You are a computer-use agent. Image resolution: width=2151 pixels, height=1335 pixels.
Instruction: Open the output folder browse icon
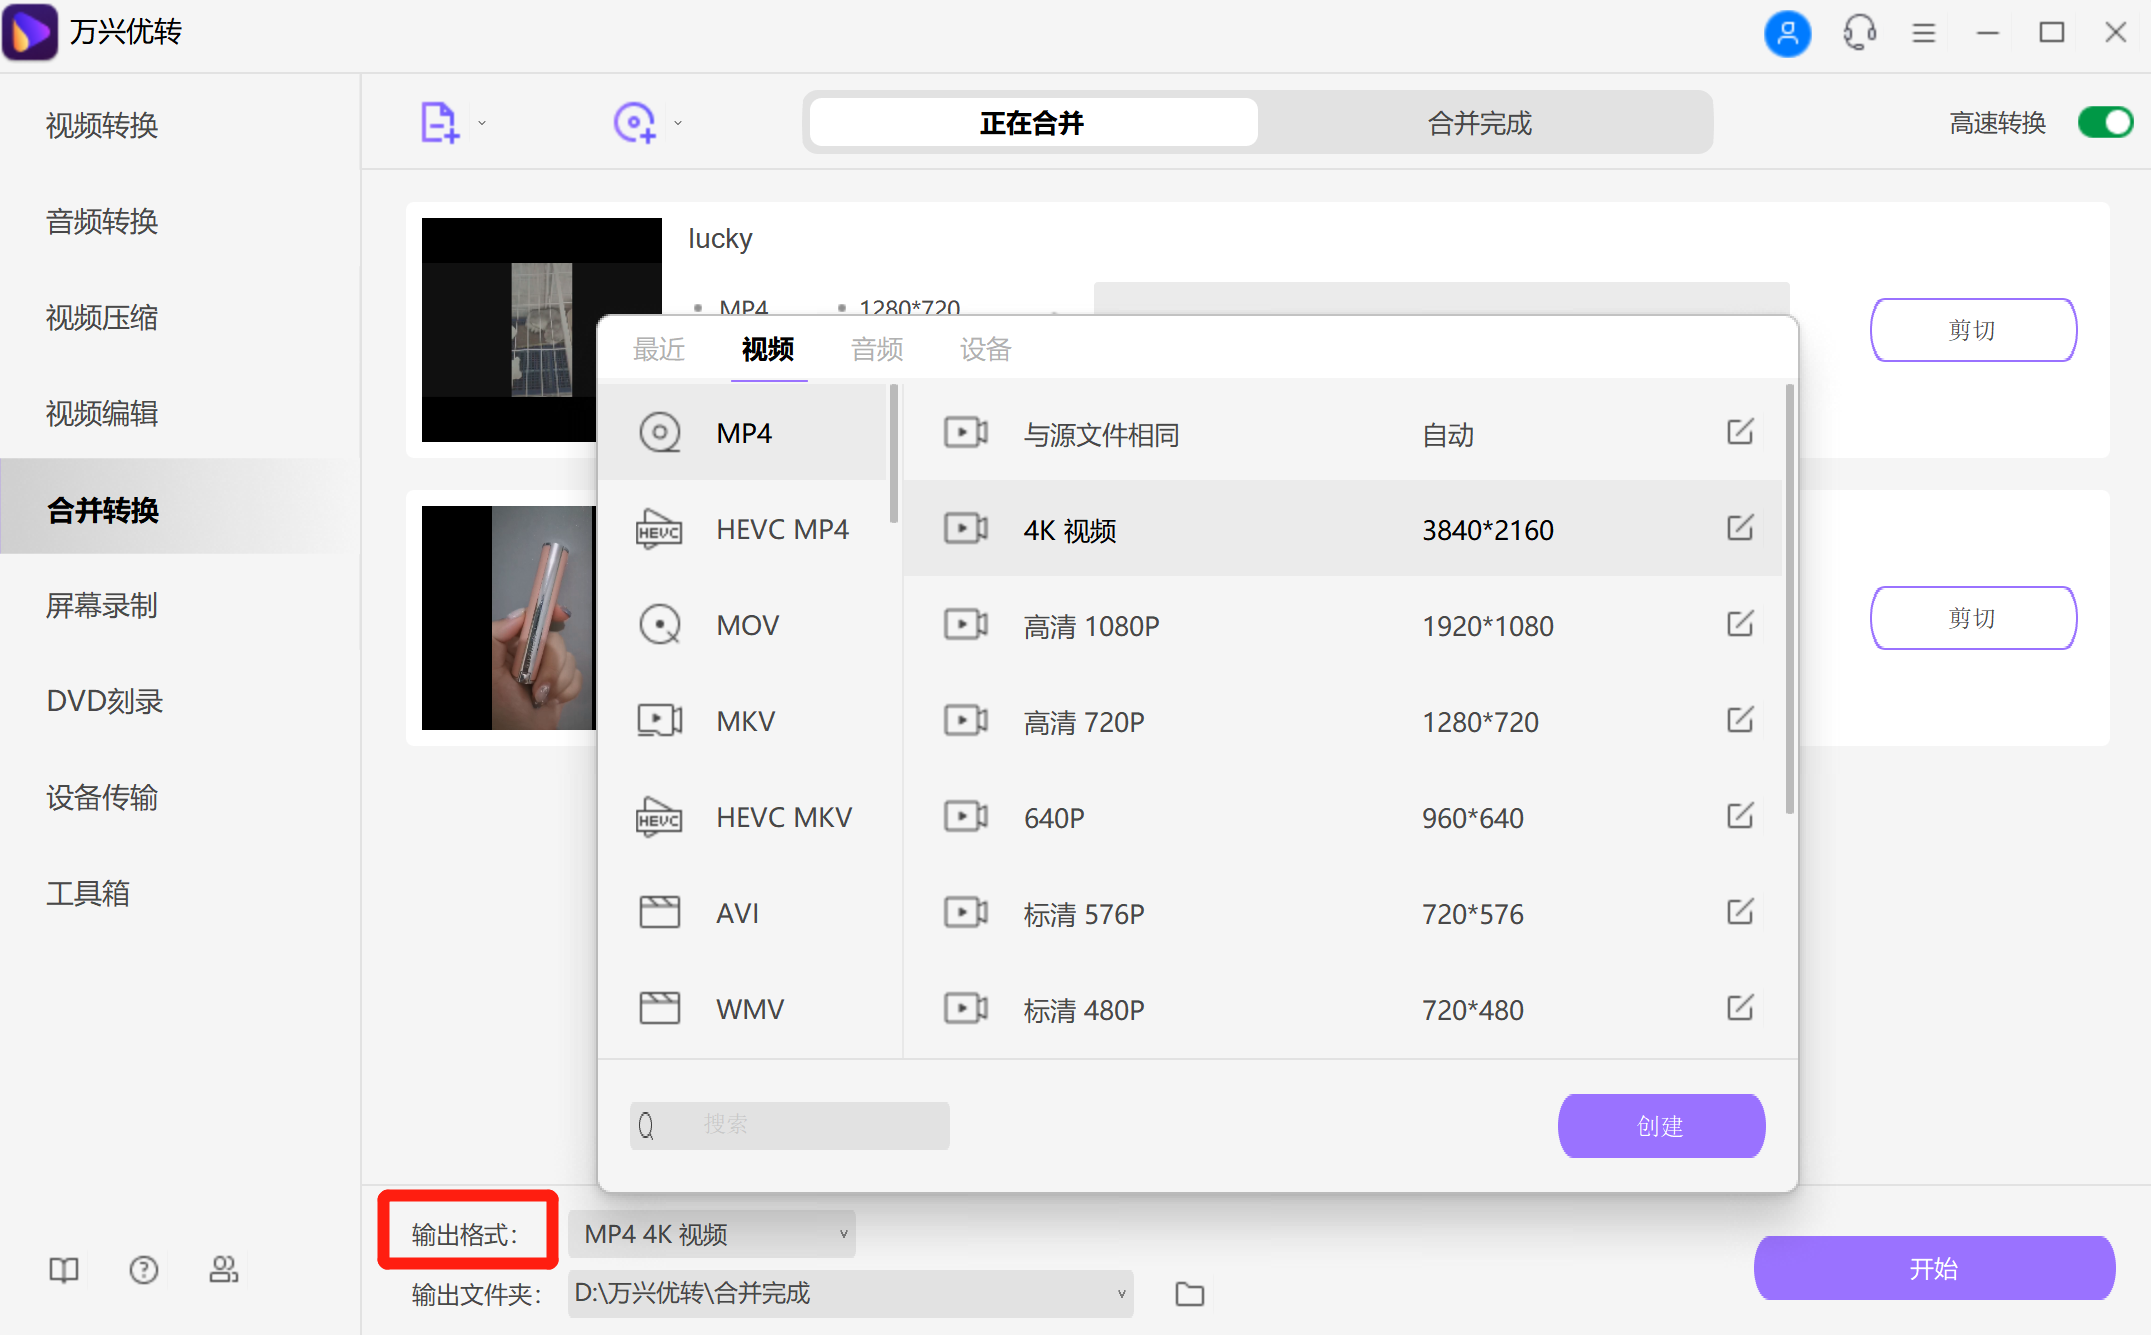click(1189, 1293)
